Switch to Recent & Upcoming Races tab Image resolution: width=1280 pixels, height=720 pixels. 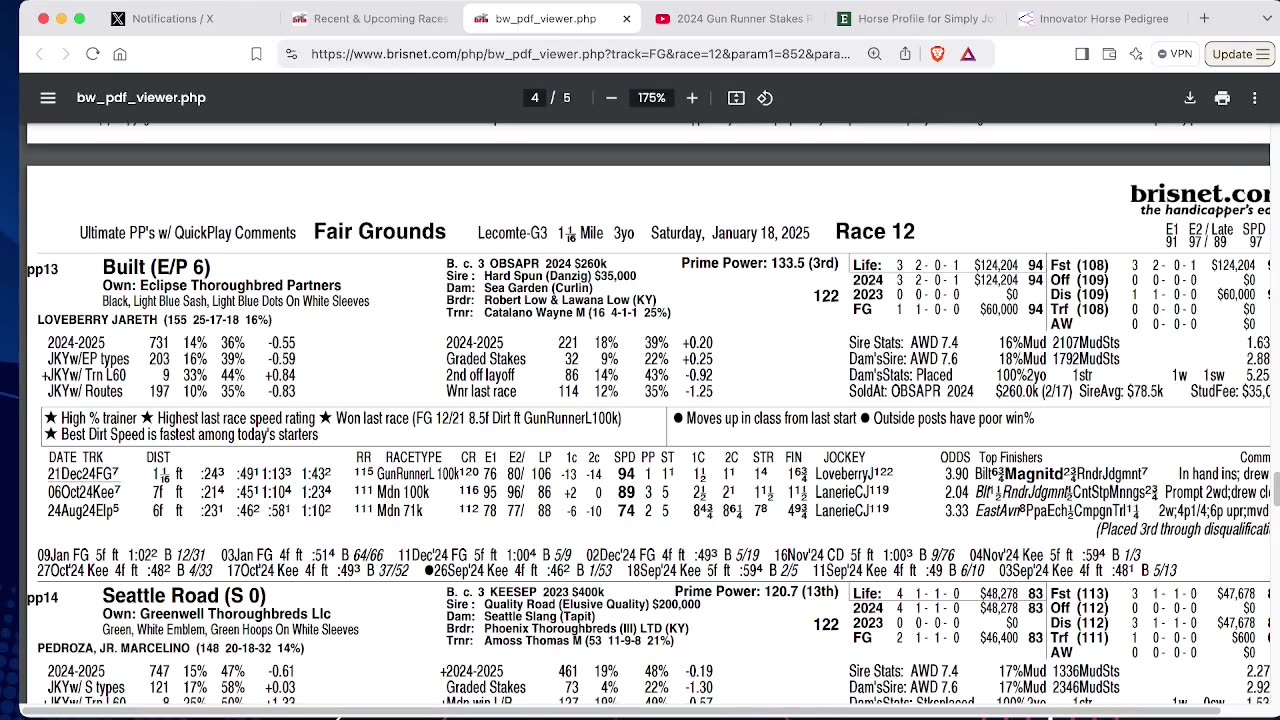point(372,18)
